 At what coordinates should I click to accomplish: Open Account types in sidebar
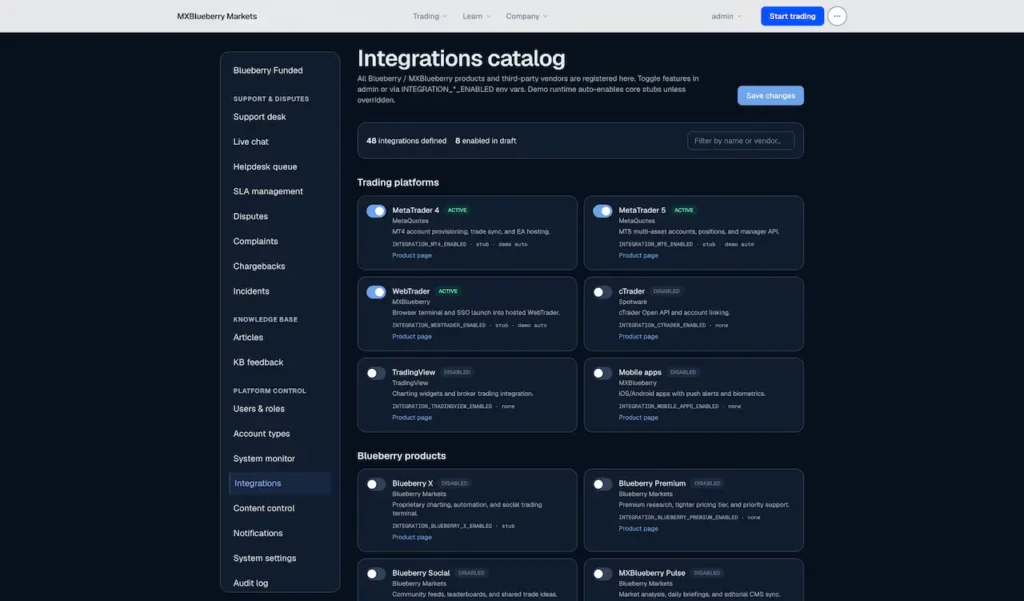[261, 434]
